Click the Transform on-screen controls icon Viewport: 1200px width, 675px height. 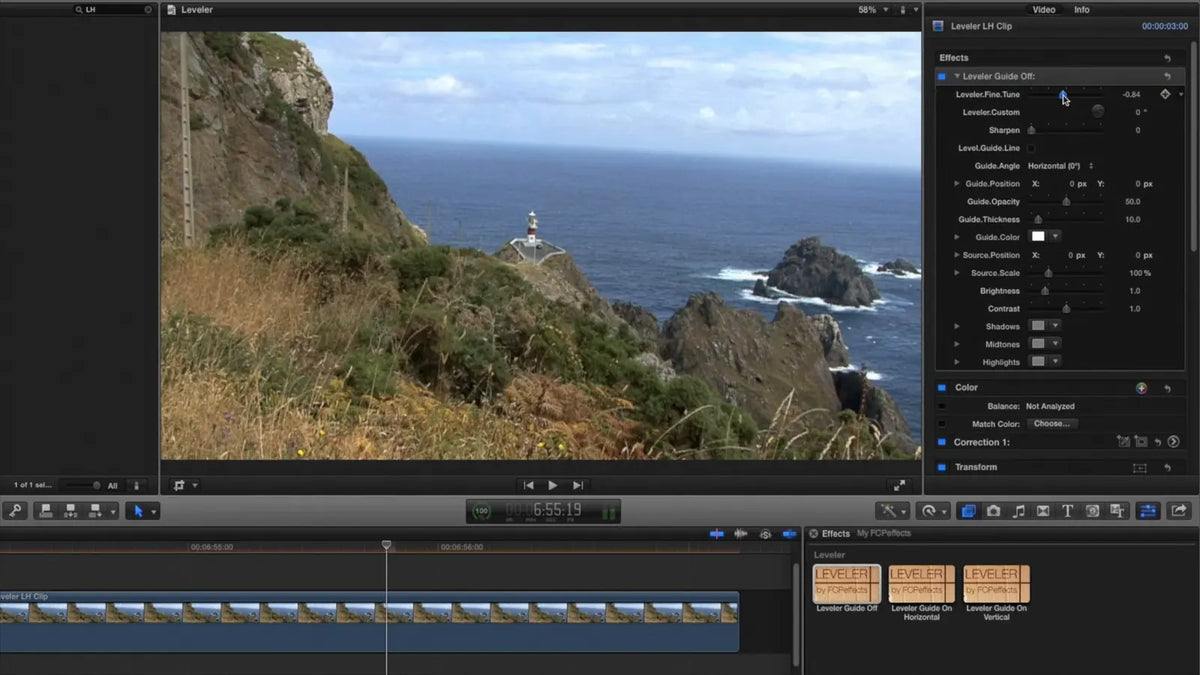tap(1139, 468)
